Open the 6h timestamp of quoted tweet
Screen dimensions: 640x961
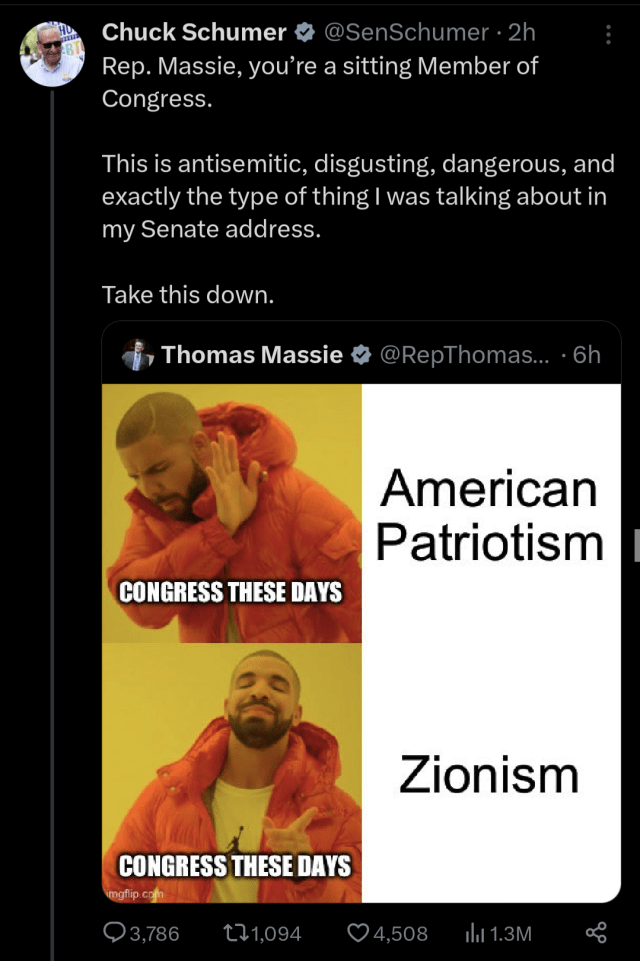click(587, 354)
